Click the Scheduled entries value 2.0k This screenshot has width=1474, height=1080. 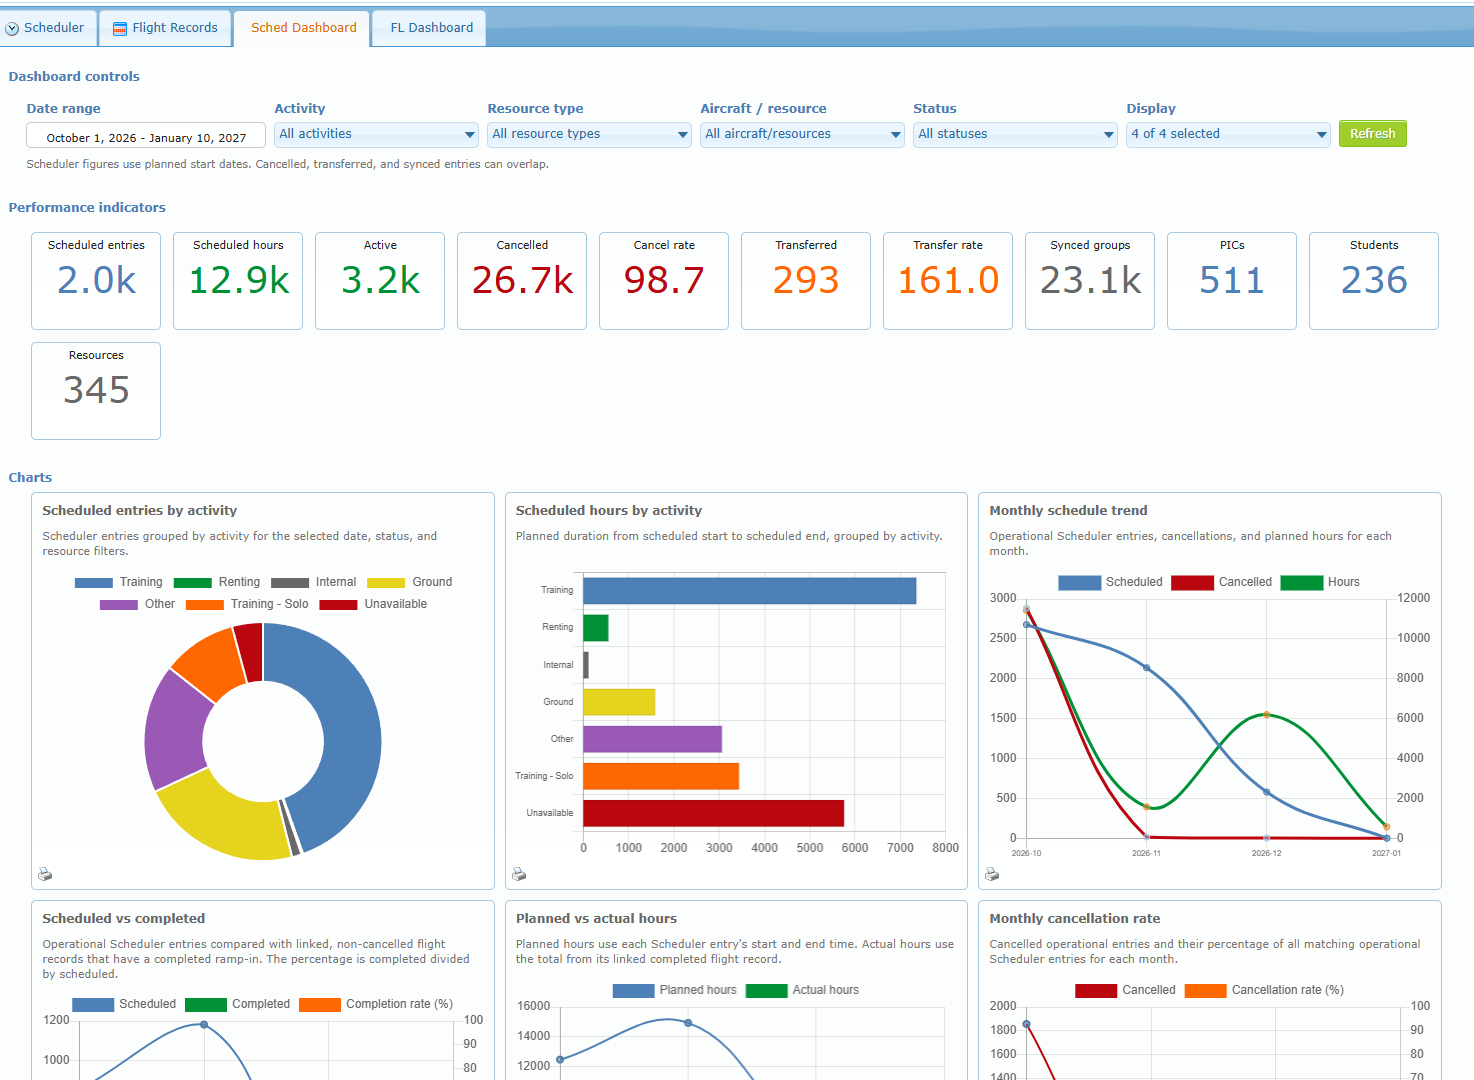click(x=96, y=281)
